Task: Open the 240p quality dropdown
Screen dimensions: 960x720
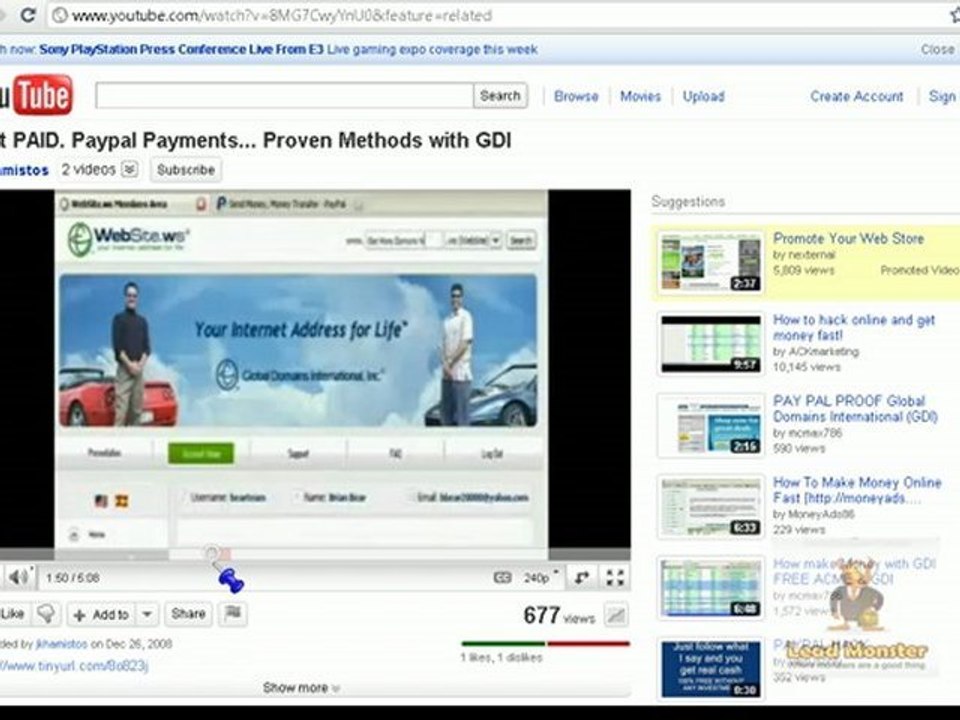Action: coord(541,577)
